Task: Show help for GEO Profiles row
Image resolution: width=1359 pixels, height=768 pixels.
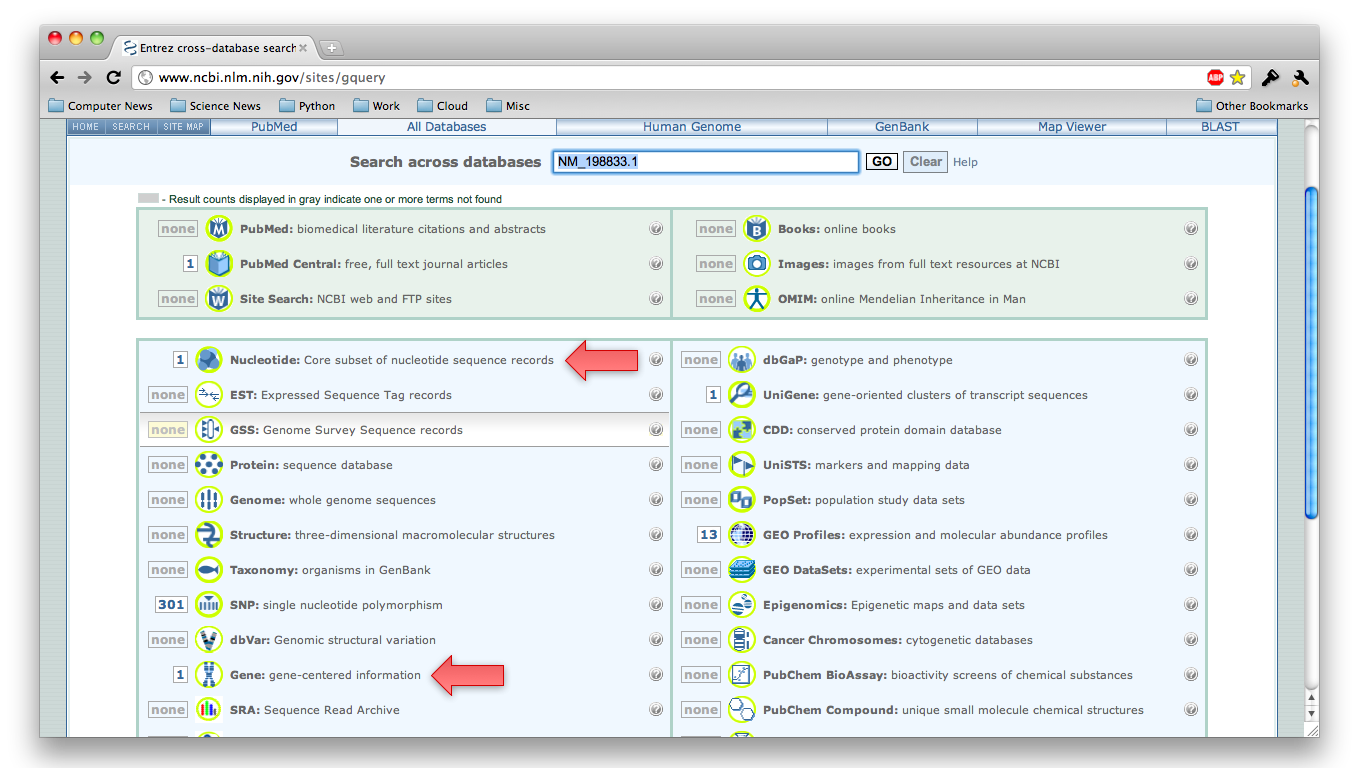Action: [1191, 535]
